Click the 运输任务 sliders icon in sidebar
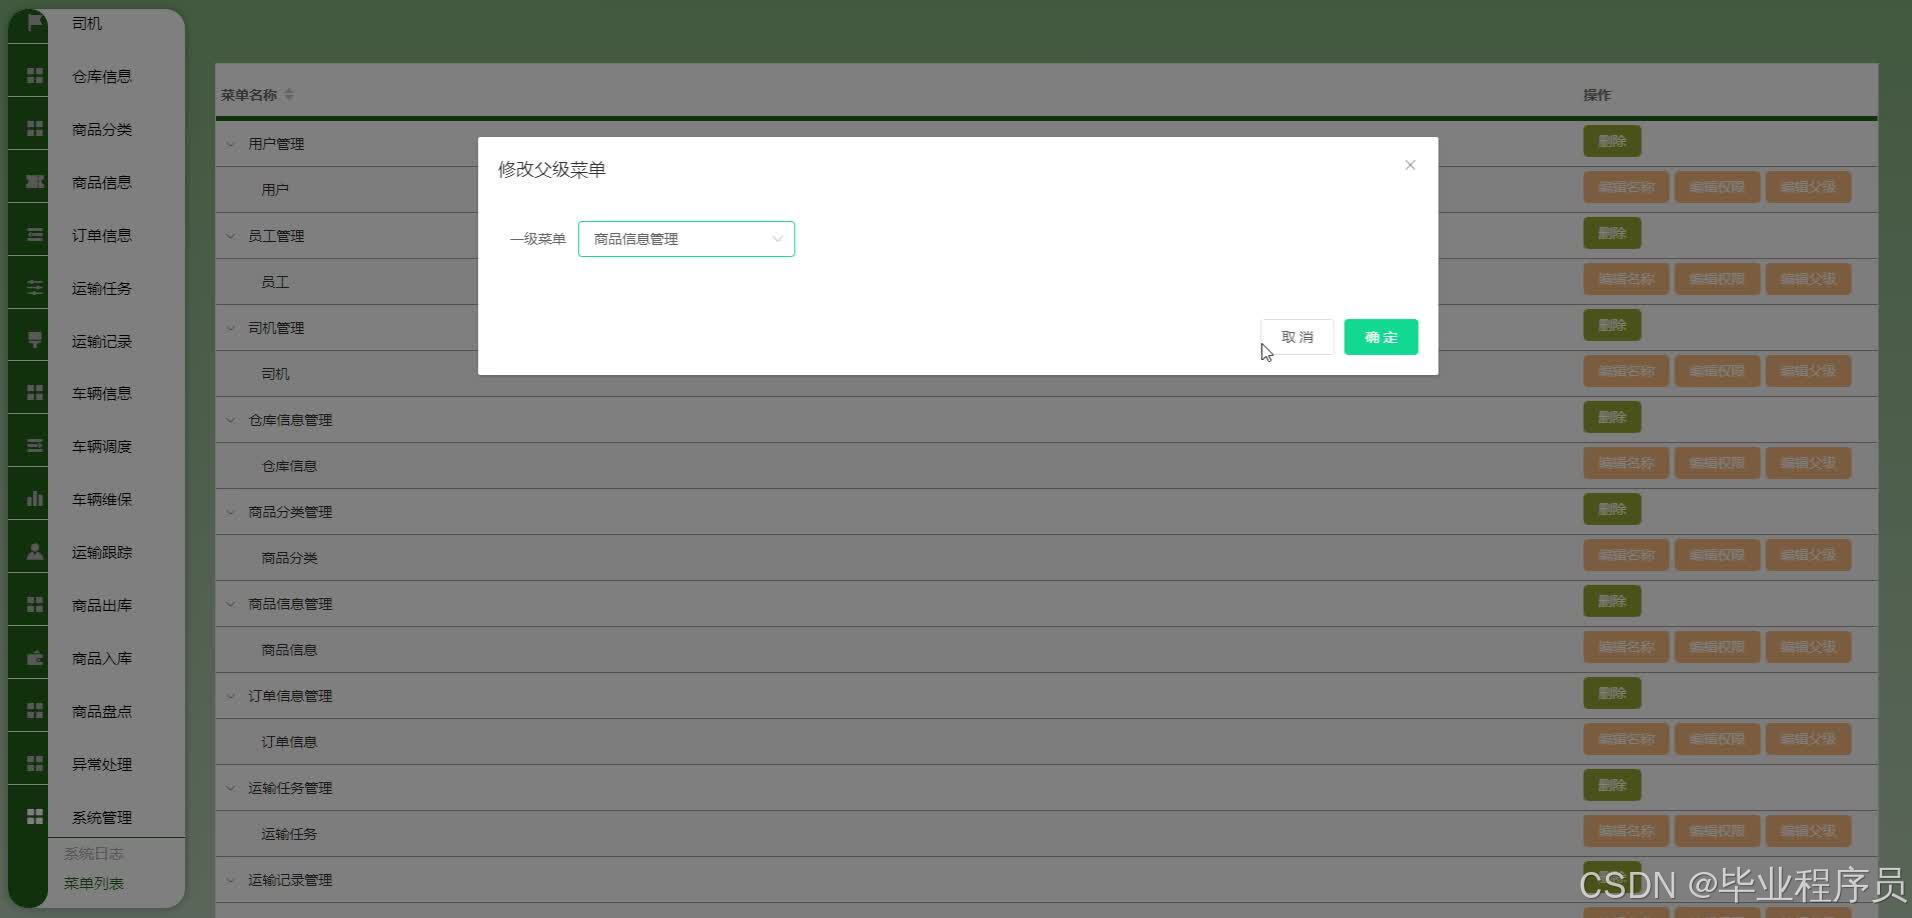Screen dimensions: 1912x918 [x=35, y=288]
